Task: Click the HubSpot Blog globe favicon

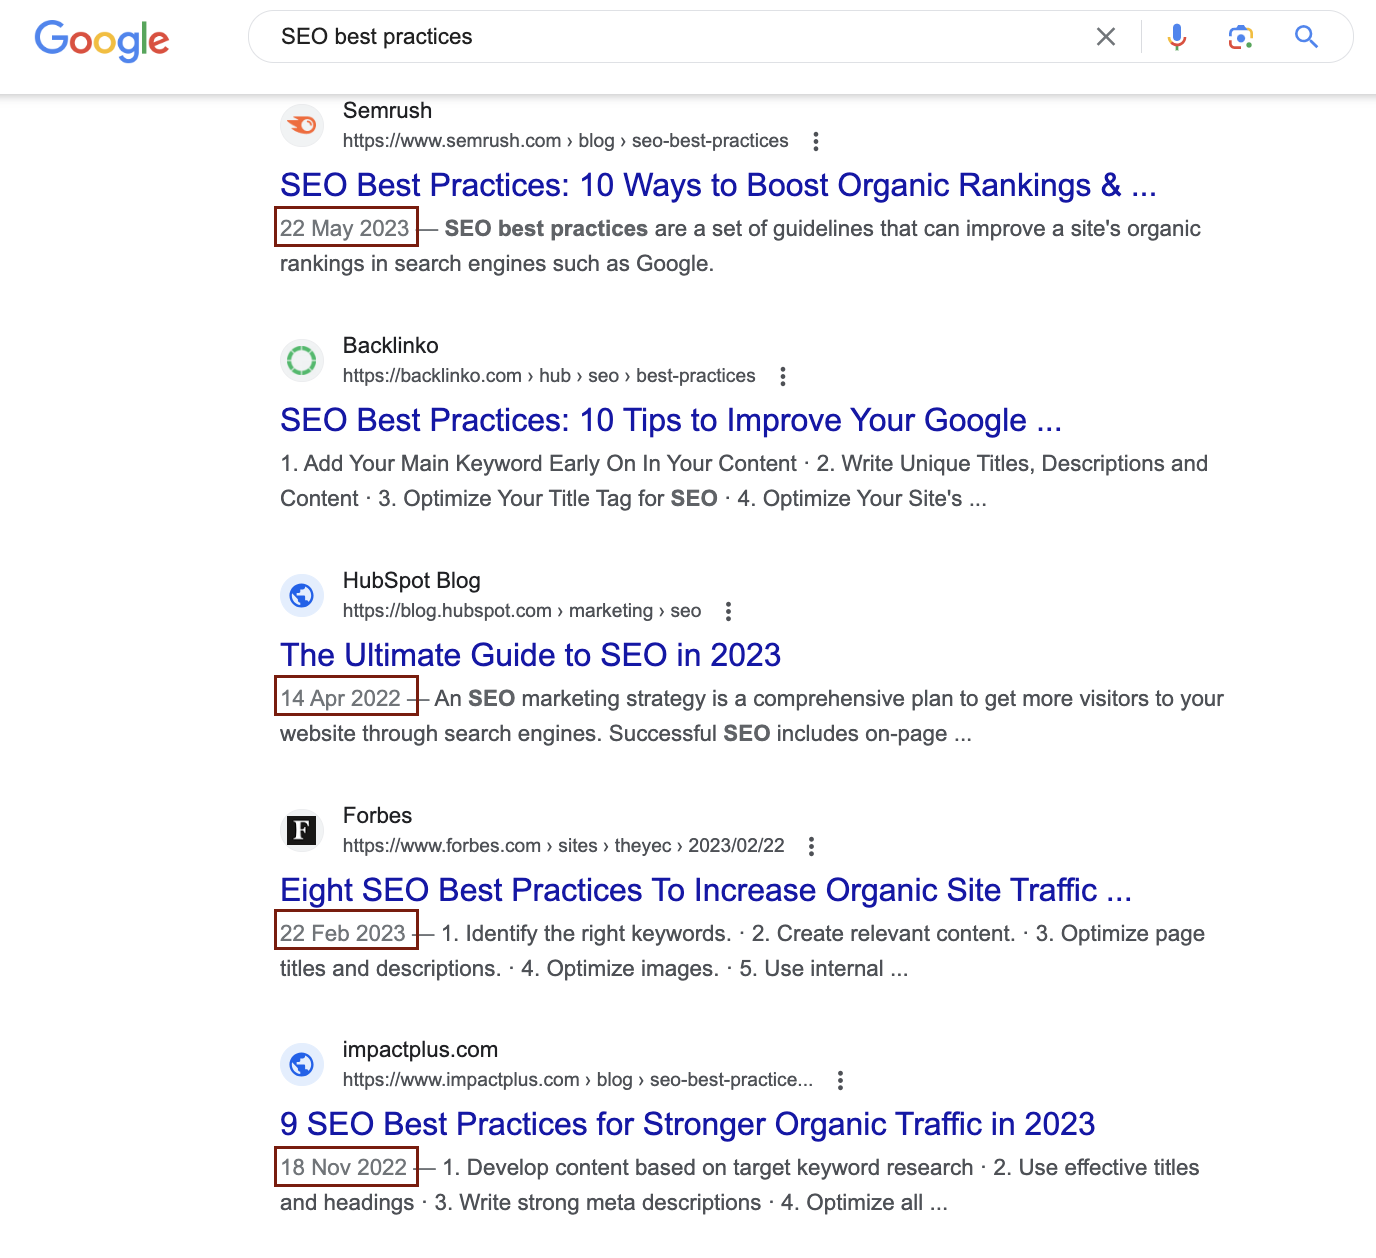Action: pyautogui.click(x=302, y=595)
